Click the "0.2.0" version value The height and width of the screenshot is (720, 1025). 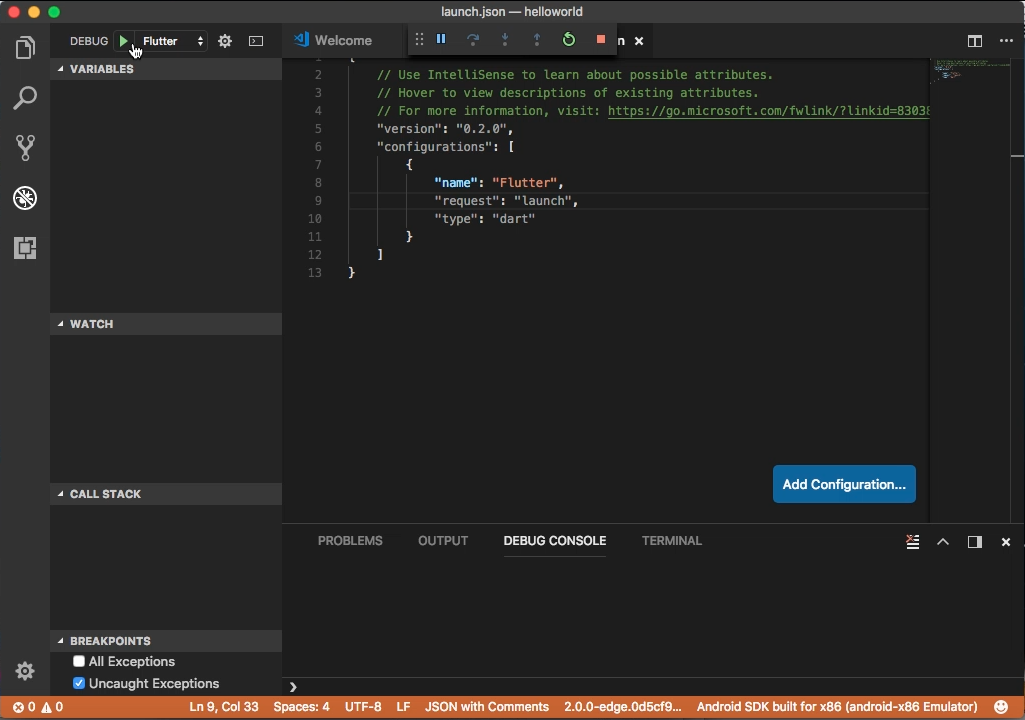point(481,129)
